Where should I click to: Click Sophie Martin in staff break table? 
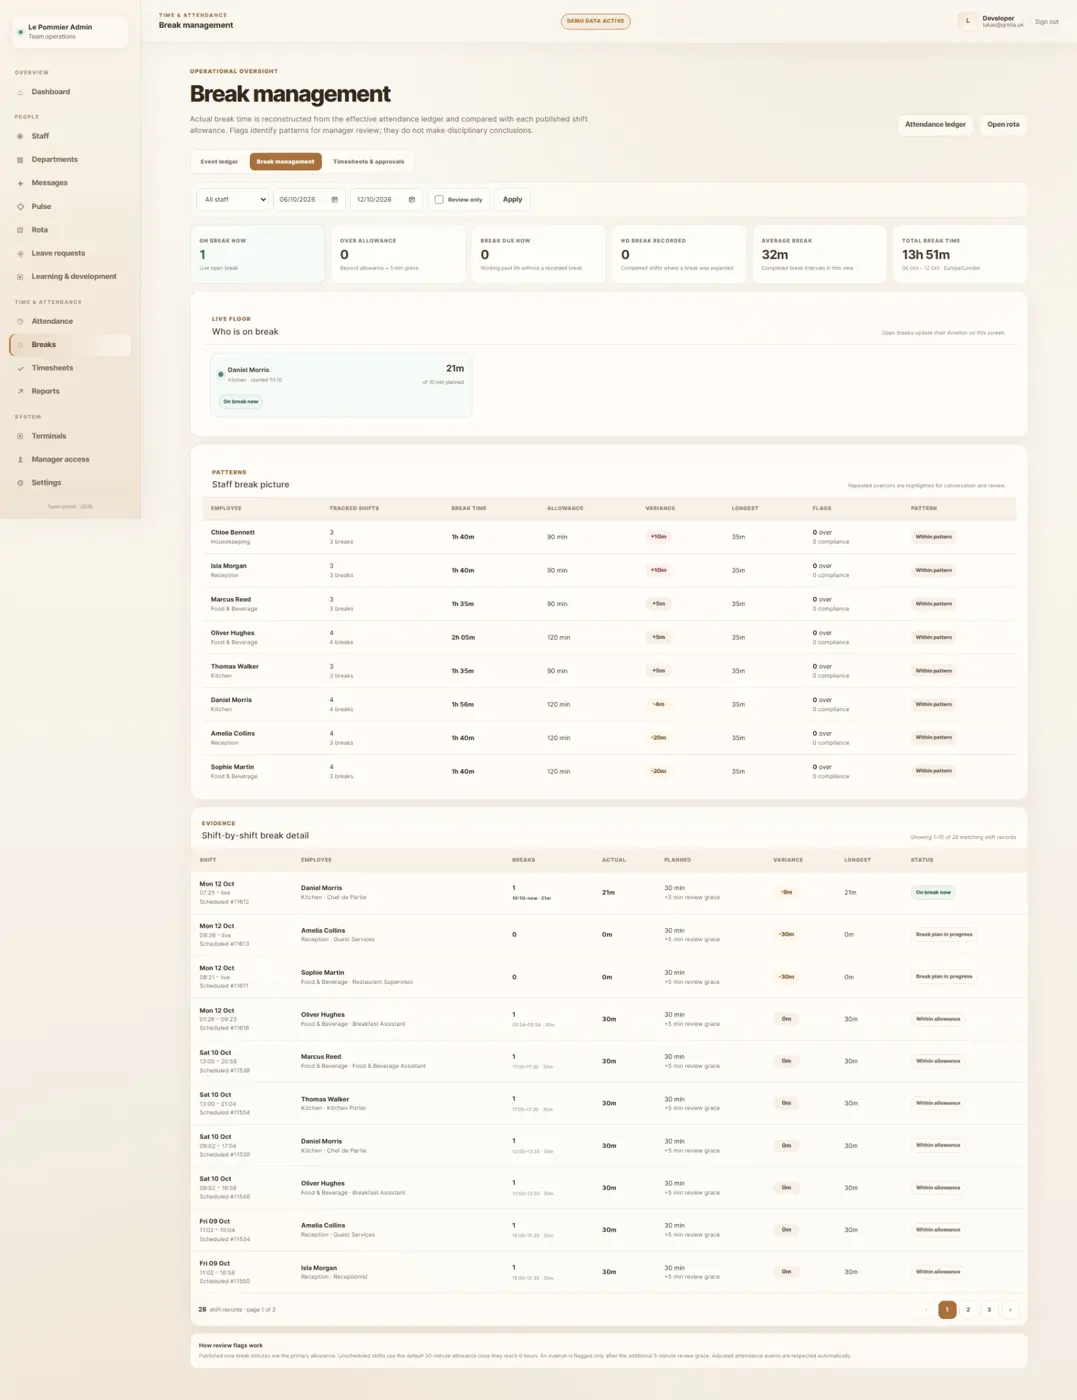click(x=232, y=767)
